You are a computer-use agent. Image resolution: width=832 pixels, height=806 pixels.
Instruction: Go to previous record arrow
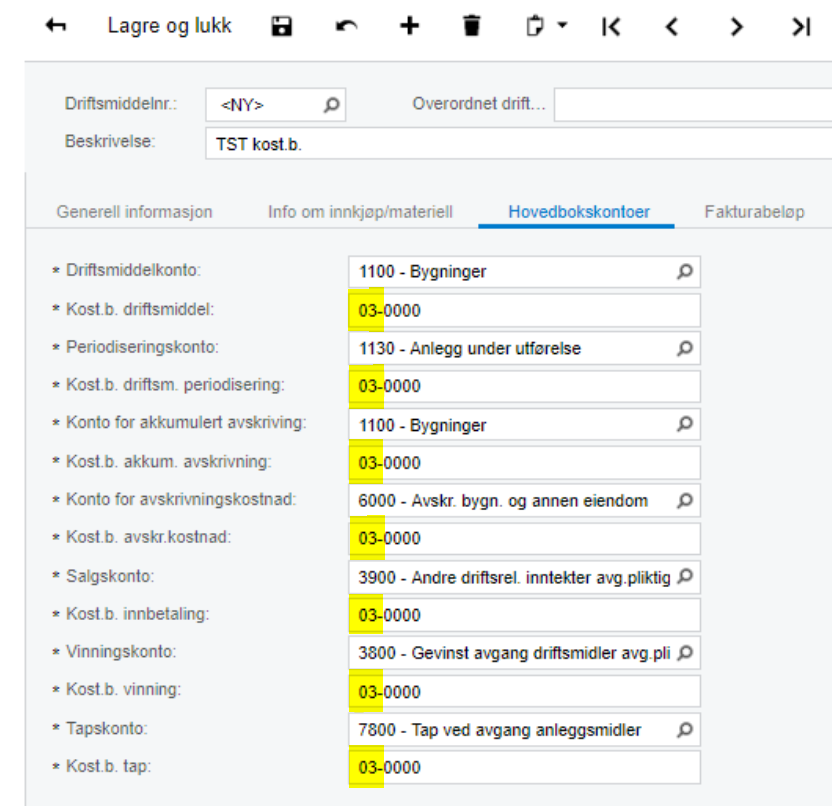point(672,27)
